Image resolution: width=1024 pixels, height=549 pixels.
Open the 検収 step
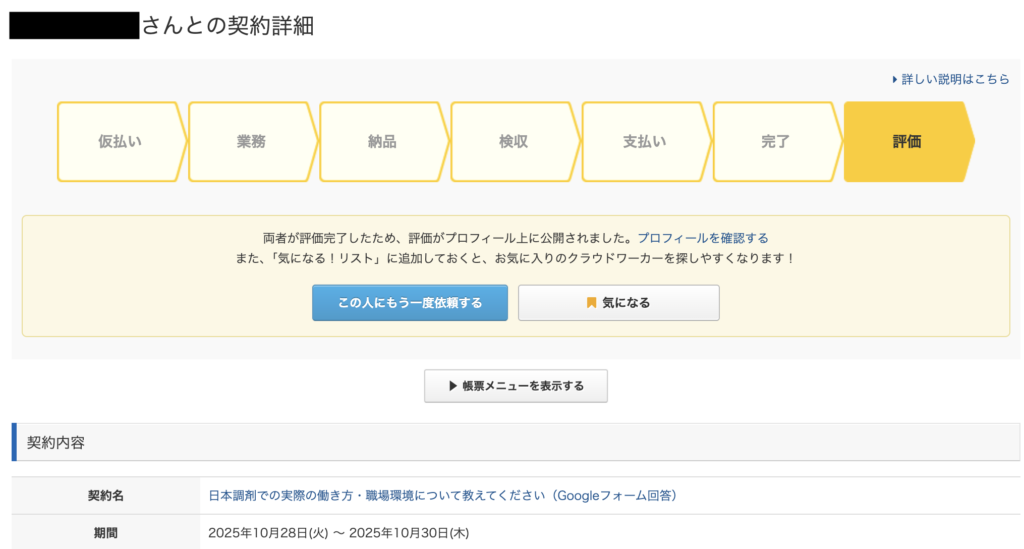coord(513,142)
